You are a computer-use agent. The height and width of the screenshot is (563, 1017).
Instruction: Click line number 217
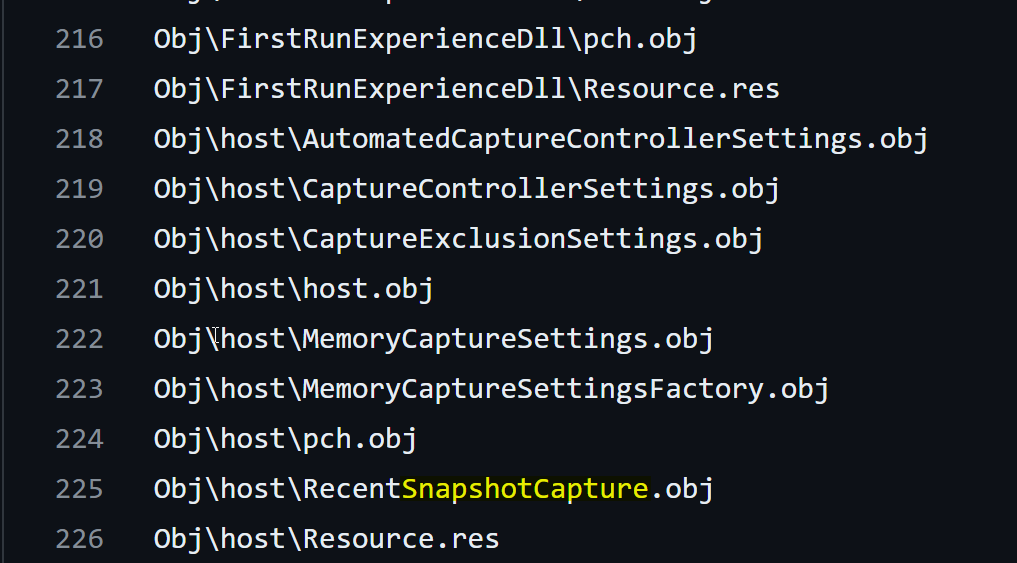coord(79,90)
